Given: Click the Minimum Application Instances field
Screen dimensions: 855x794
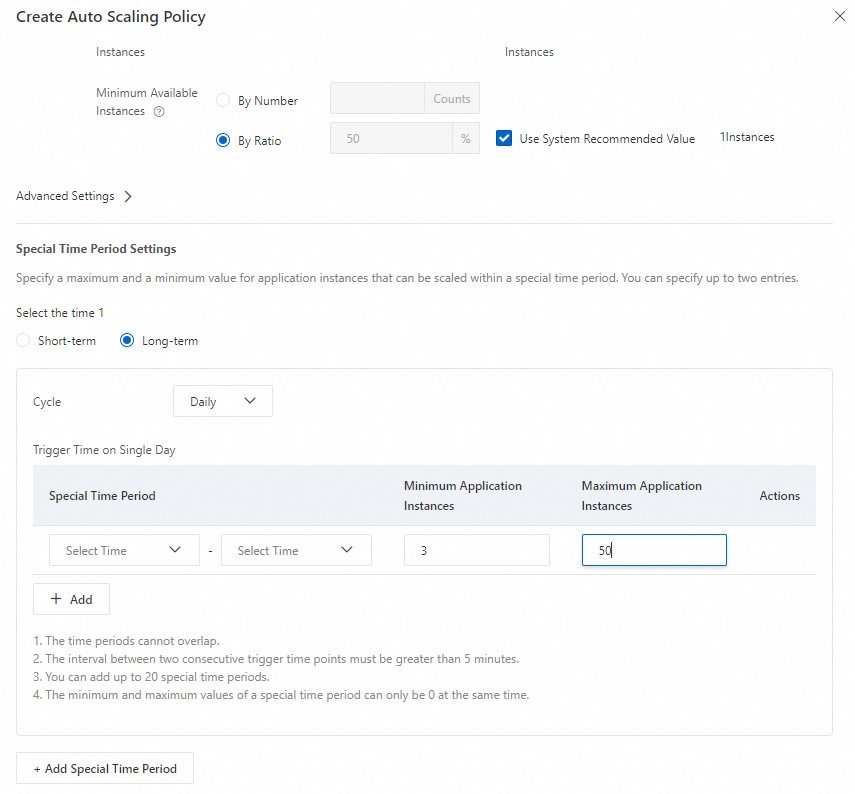Looking at the screenshot, I should coord(476,550).
